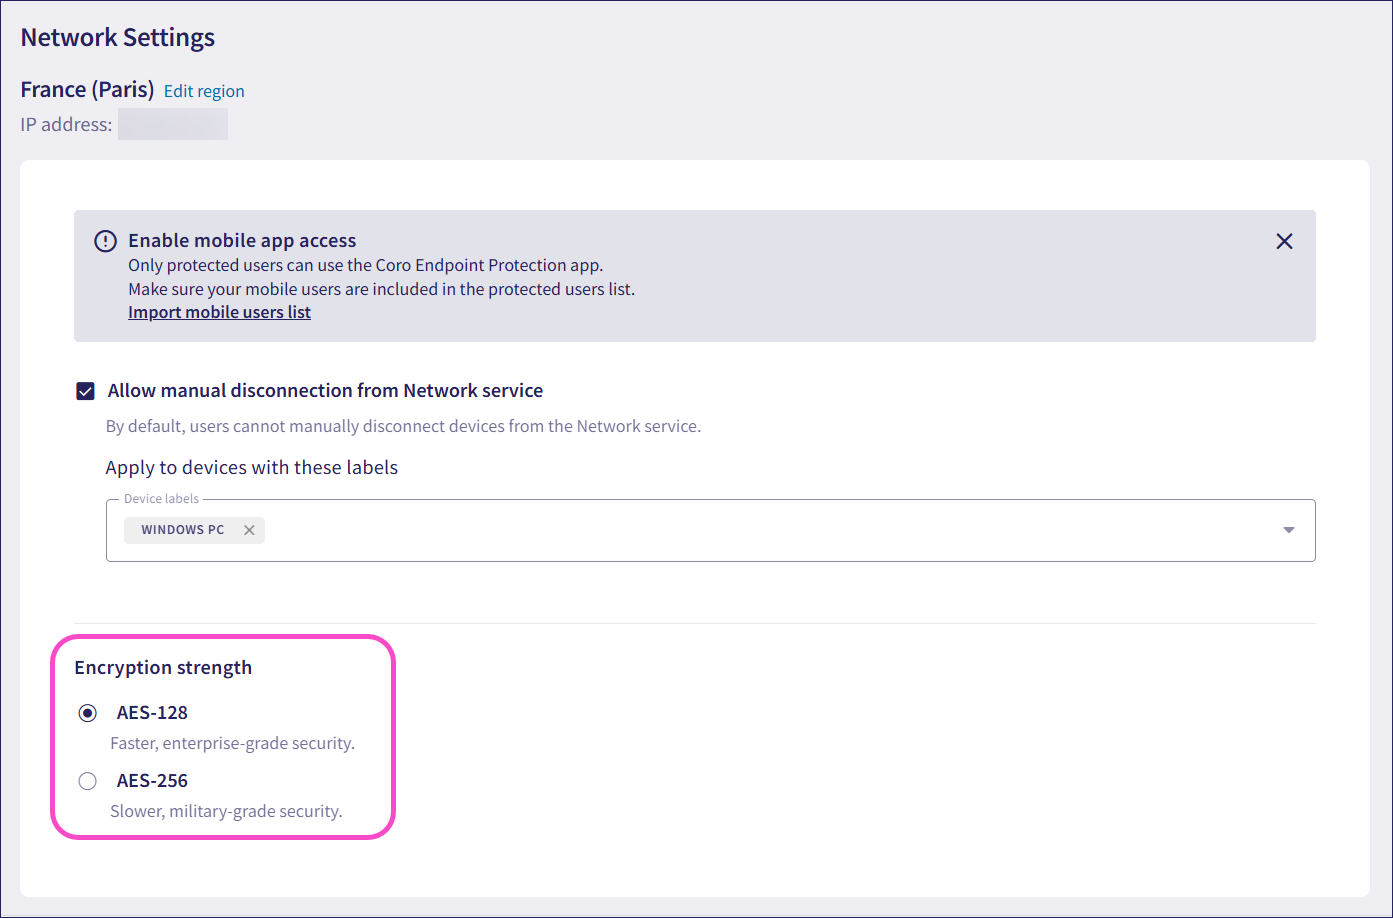Viewport: 1393px width, 918px height.
Task: Dismiss the mobile app access banner
Action: pos(1284,241)
